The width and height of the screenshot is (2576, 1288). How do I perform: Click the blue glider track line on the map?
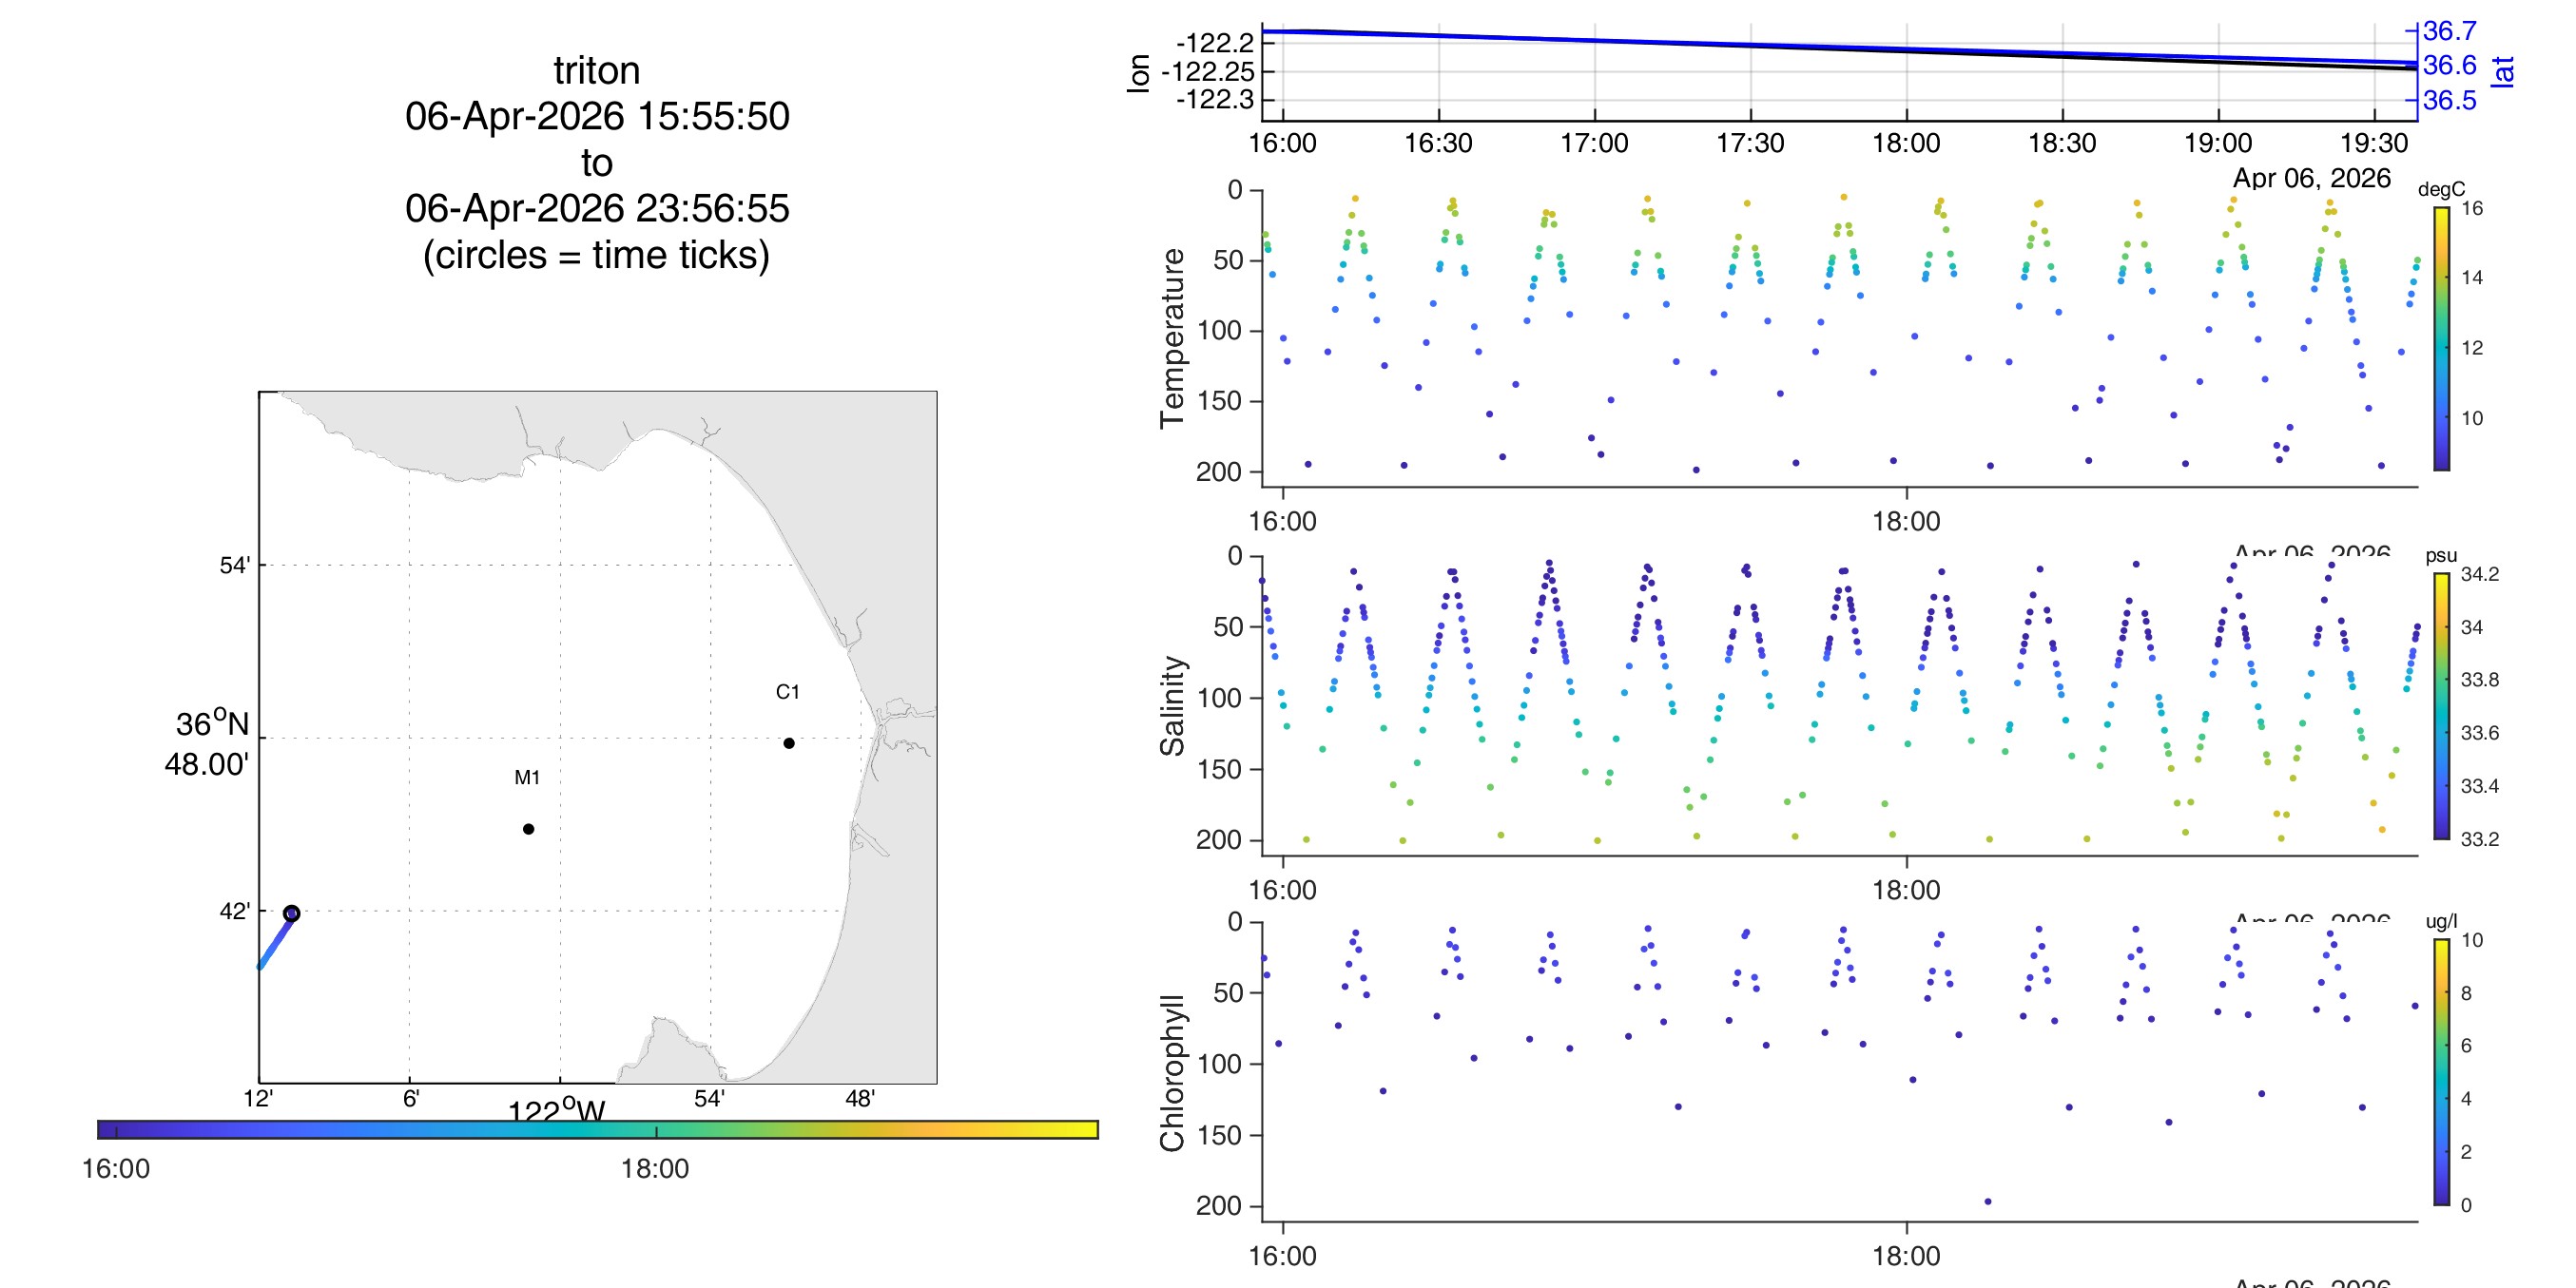pyautogui.click(x=276, y=941)
